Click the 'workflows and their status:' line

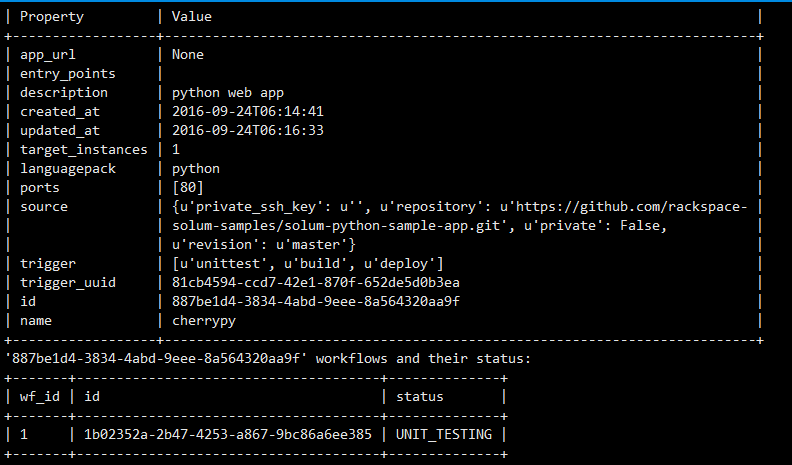tap(423, 359)
